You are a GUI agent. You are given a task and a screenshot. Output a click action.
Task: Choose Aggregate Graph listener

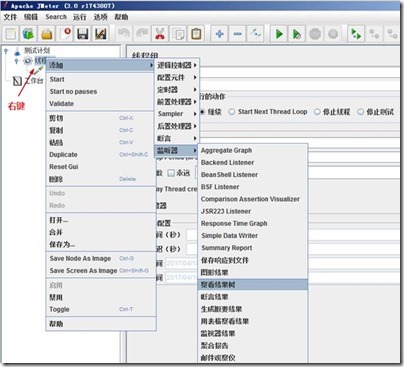pos(253,150)
